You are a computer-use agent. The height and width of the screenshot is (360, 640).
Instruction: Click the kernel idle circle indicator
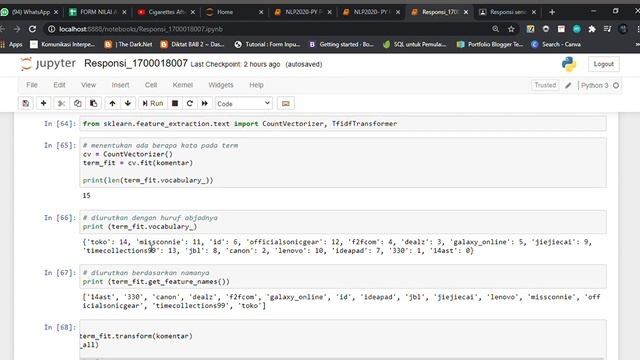pos(616,85)
